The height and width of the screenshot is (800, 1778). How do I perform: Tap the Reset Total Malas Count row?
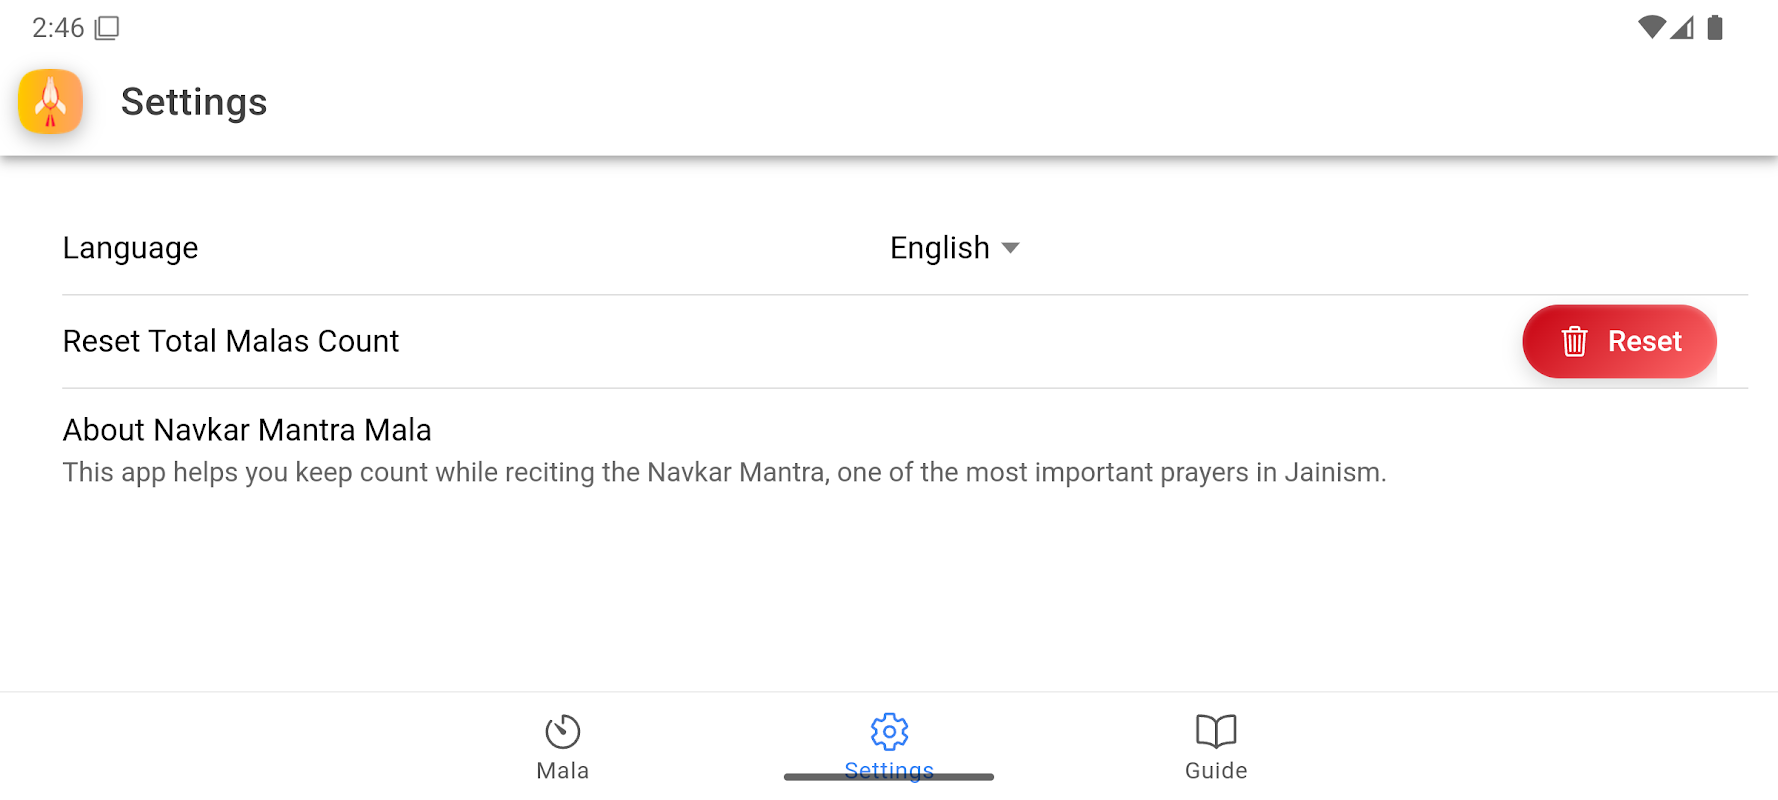point(905,341)
